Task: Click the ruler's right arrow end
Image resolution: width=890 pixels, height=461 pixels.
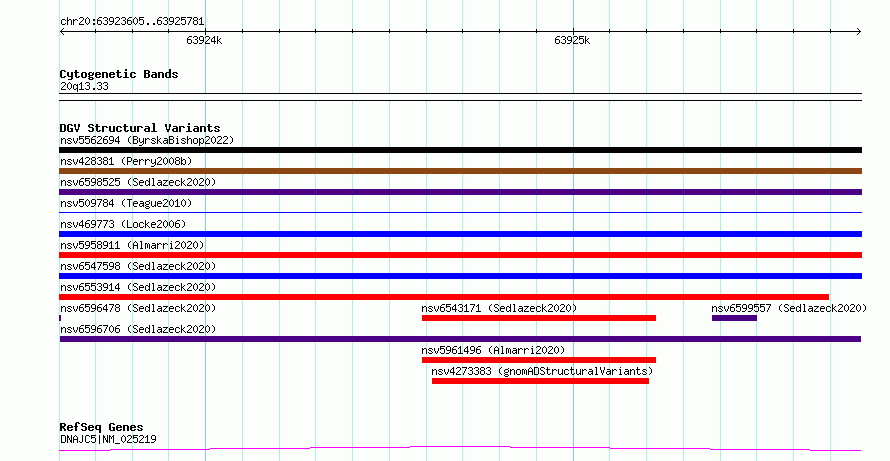Action: 859,31
